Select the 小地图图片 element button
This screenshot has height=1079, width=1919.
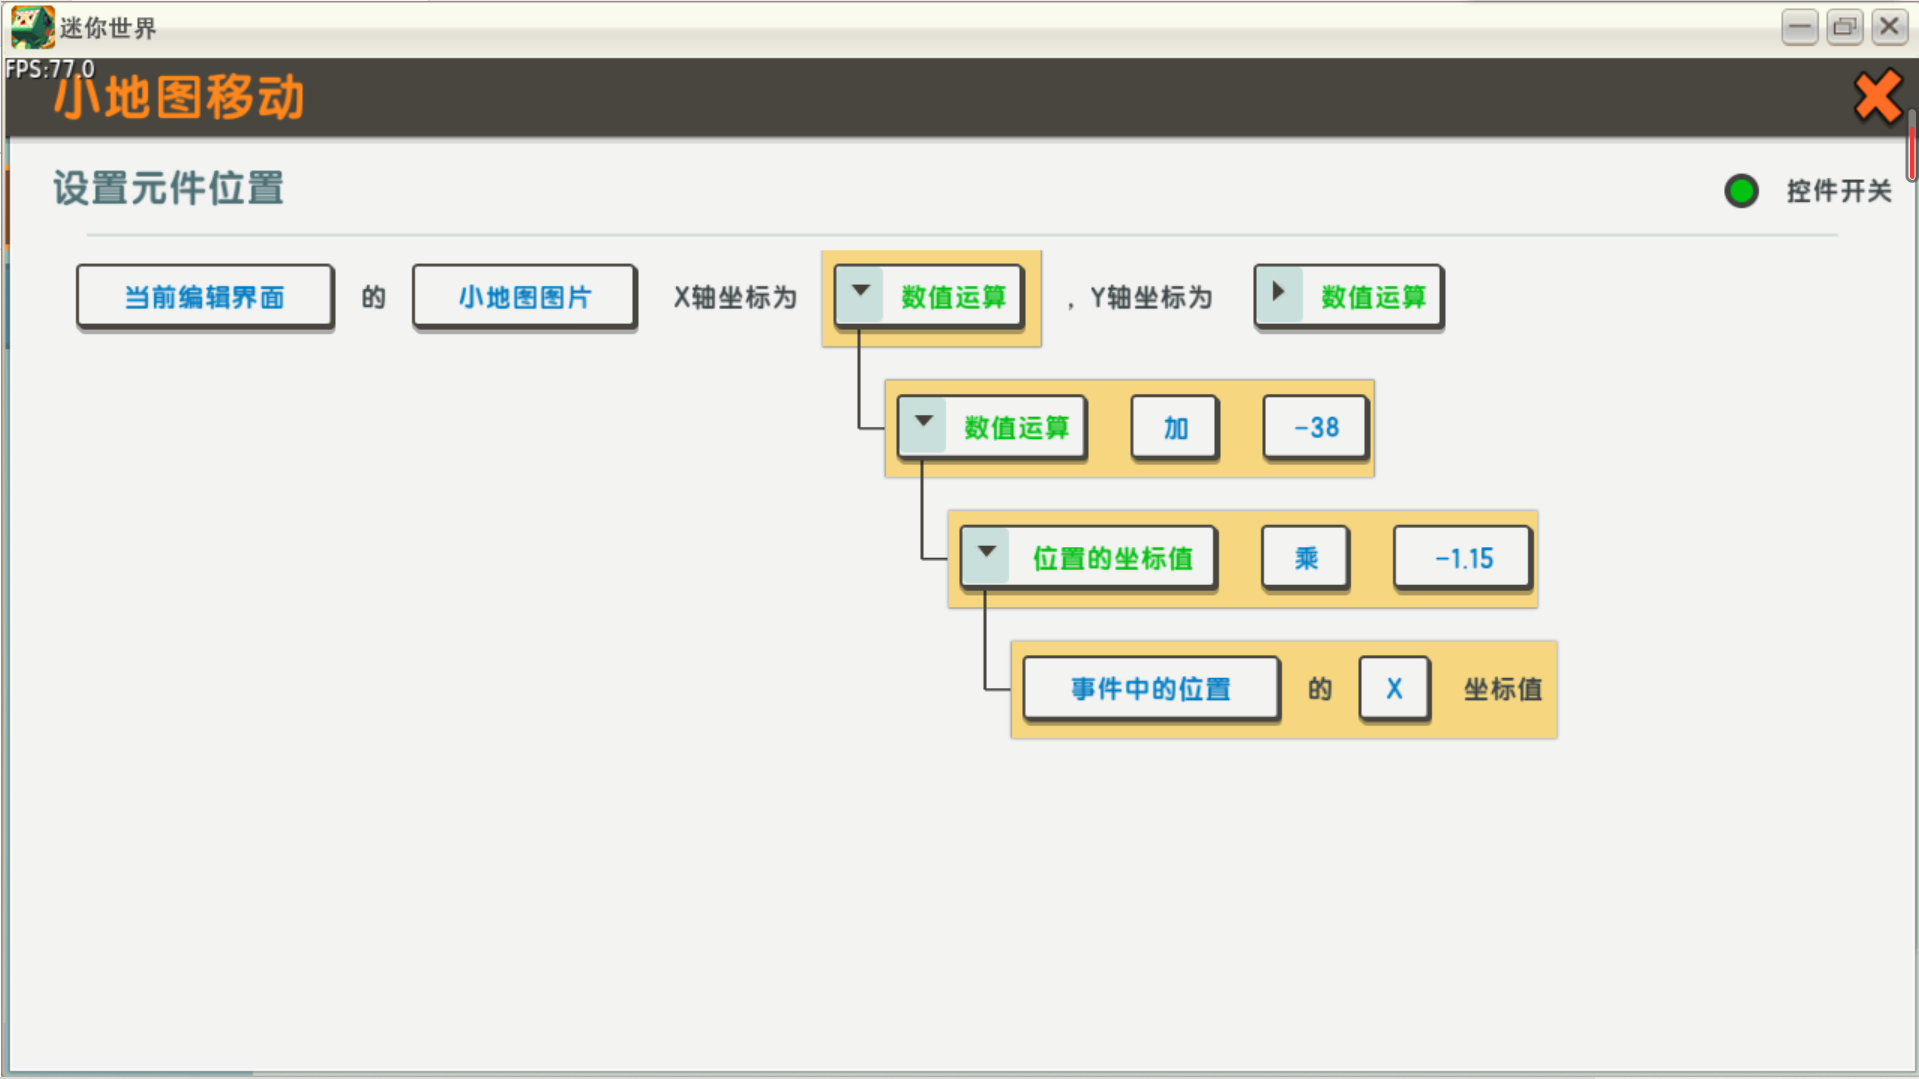point(524,297)
